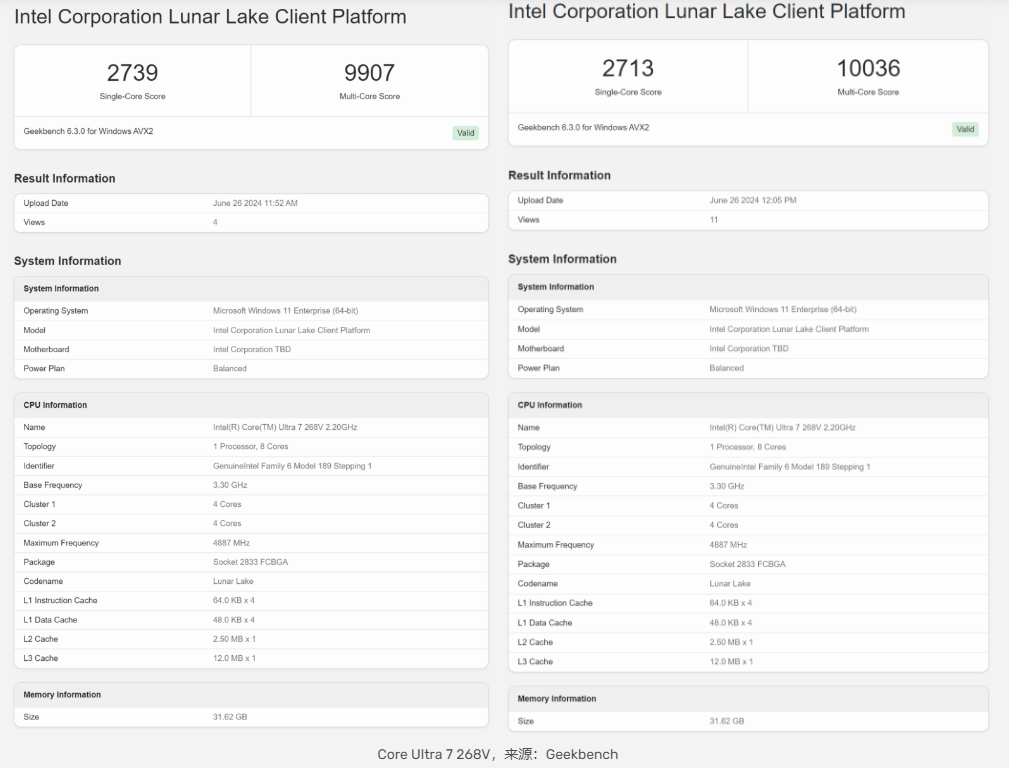Select the upload date June 26 2024 11:52 AM

point(255,203)
